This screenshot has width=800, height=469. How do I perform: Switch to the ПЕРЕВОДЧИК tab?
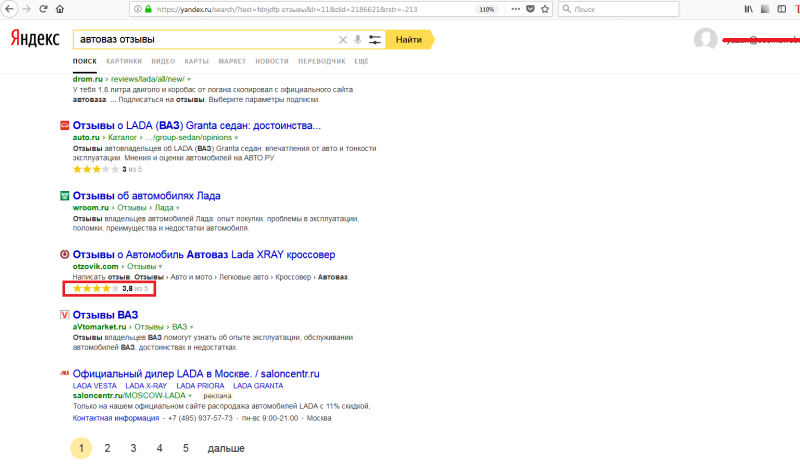pos(321,61)
